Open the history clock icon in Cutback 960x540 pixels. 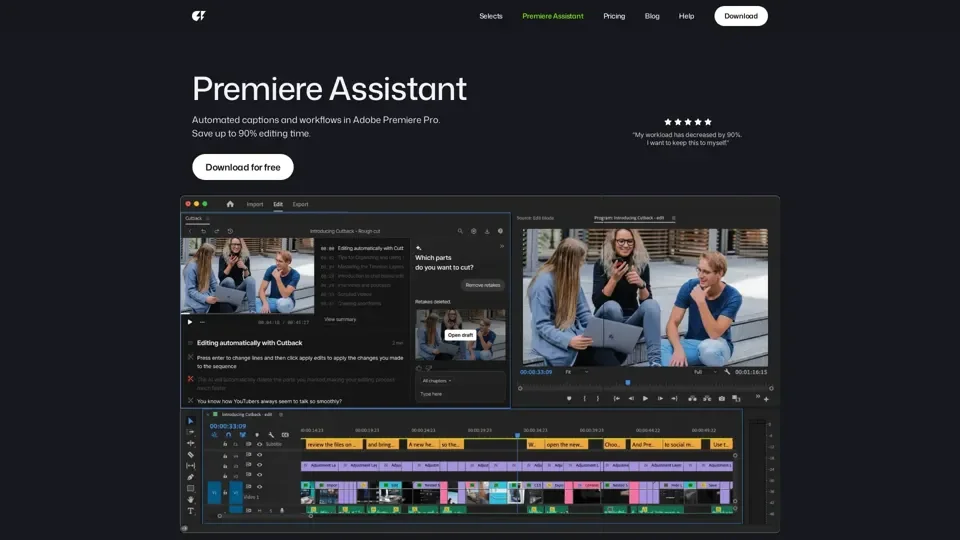(230, 231)
